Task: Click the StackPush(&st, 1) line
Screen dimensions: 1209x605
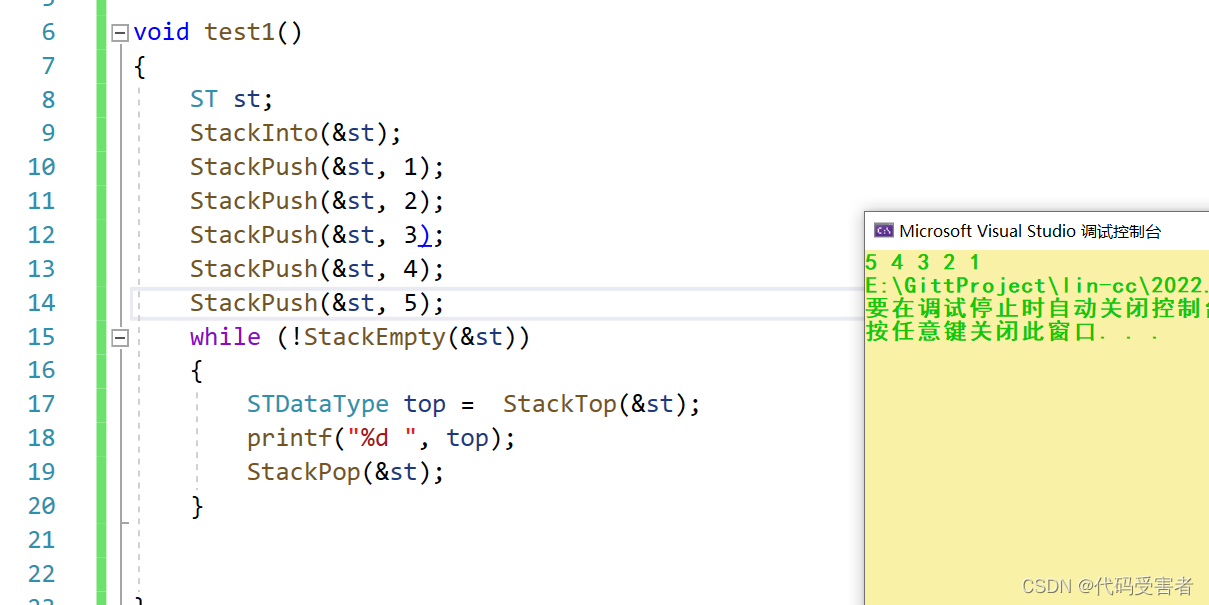Action: click(x=317, y=167)
